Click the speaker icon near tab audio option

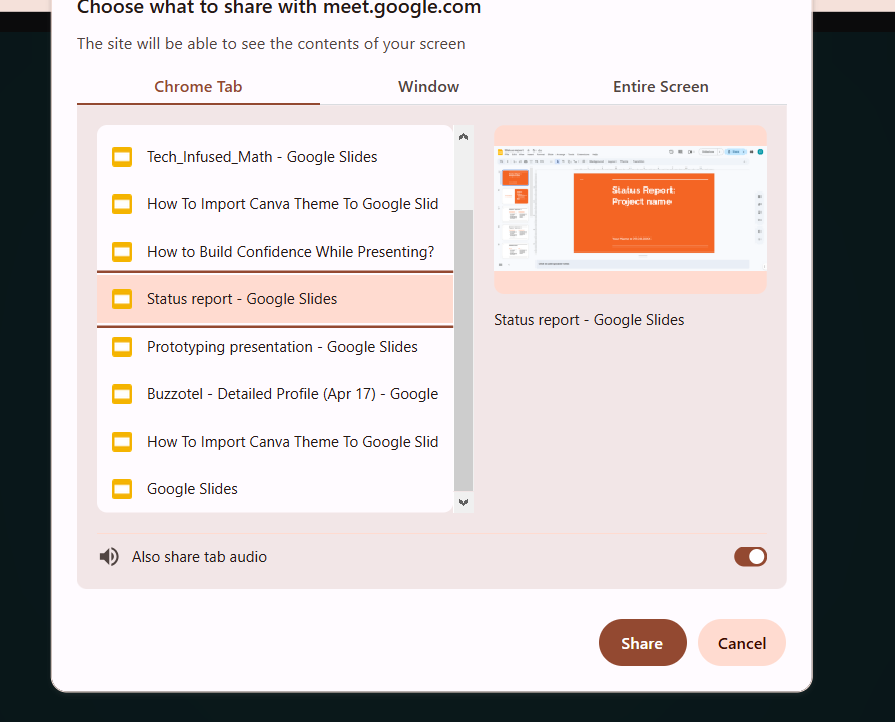109,556
